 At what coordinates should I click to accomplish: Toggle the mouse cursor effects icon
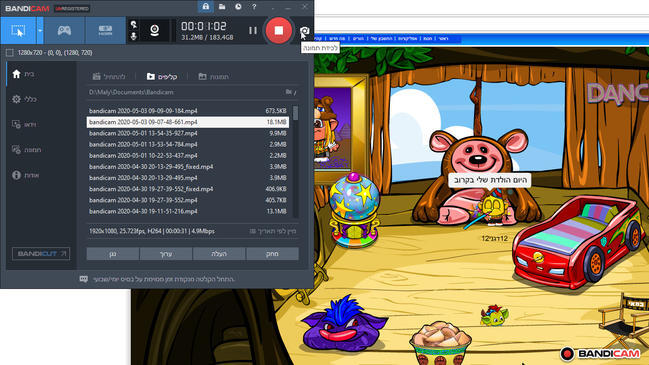click(134, 24)
